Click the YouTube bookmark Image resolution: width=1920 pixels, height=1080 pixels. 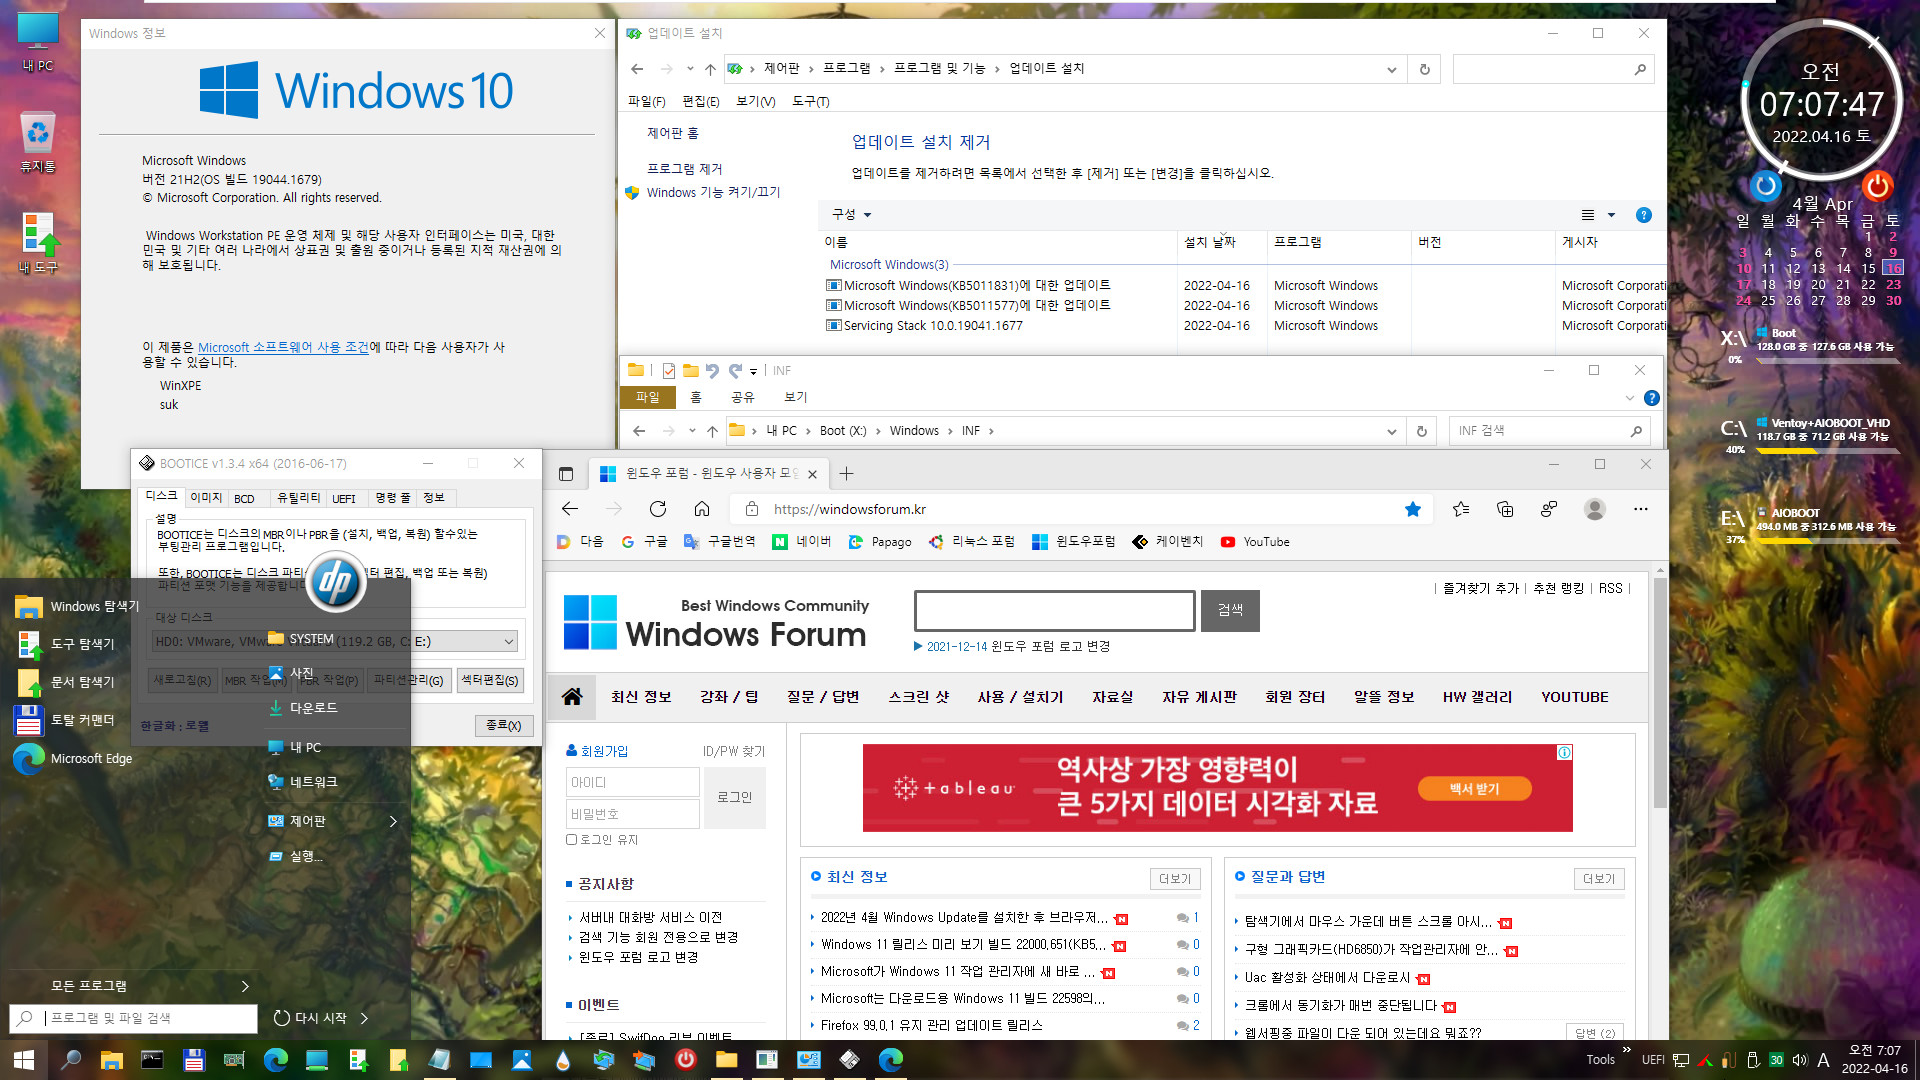tap(1256, 542)
